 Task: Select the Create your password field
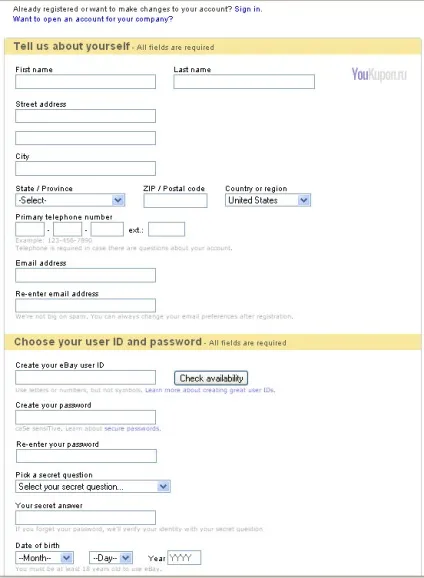click(86, 417)
